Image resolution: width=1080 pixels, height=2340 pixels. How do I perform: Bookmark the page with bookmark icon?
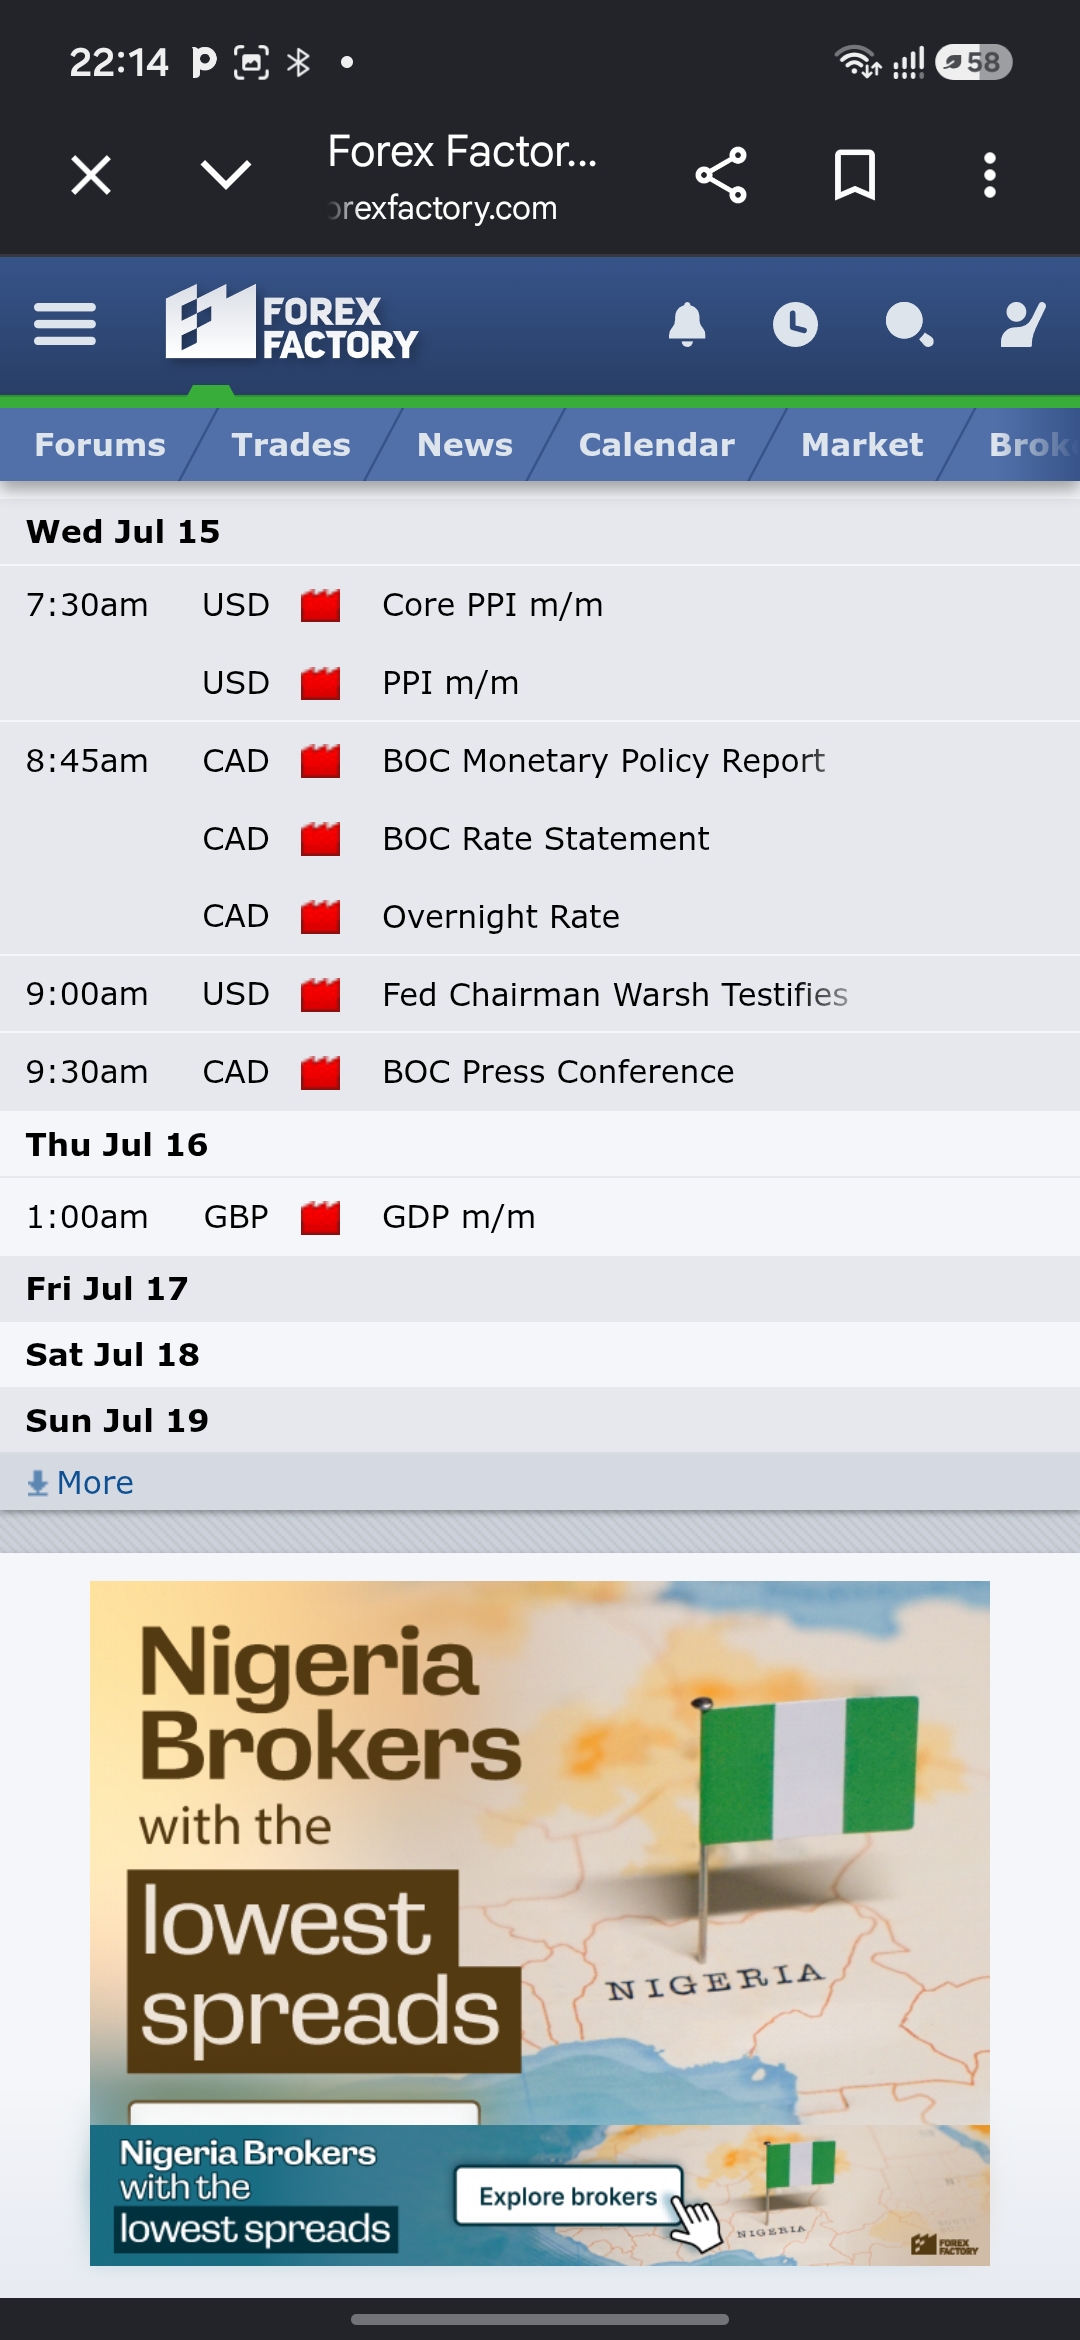[x=855, y=175]
